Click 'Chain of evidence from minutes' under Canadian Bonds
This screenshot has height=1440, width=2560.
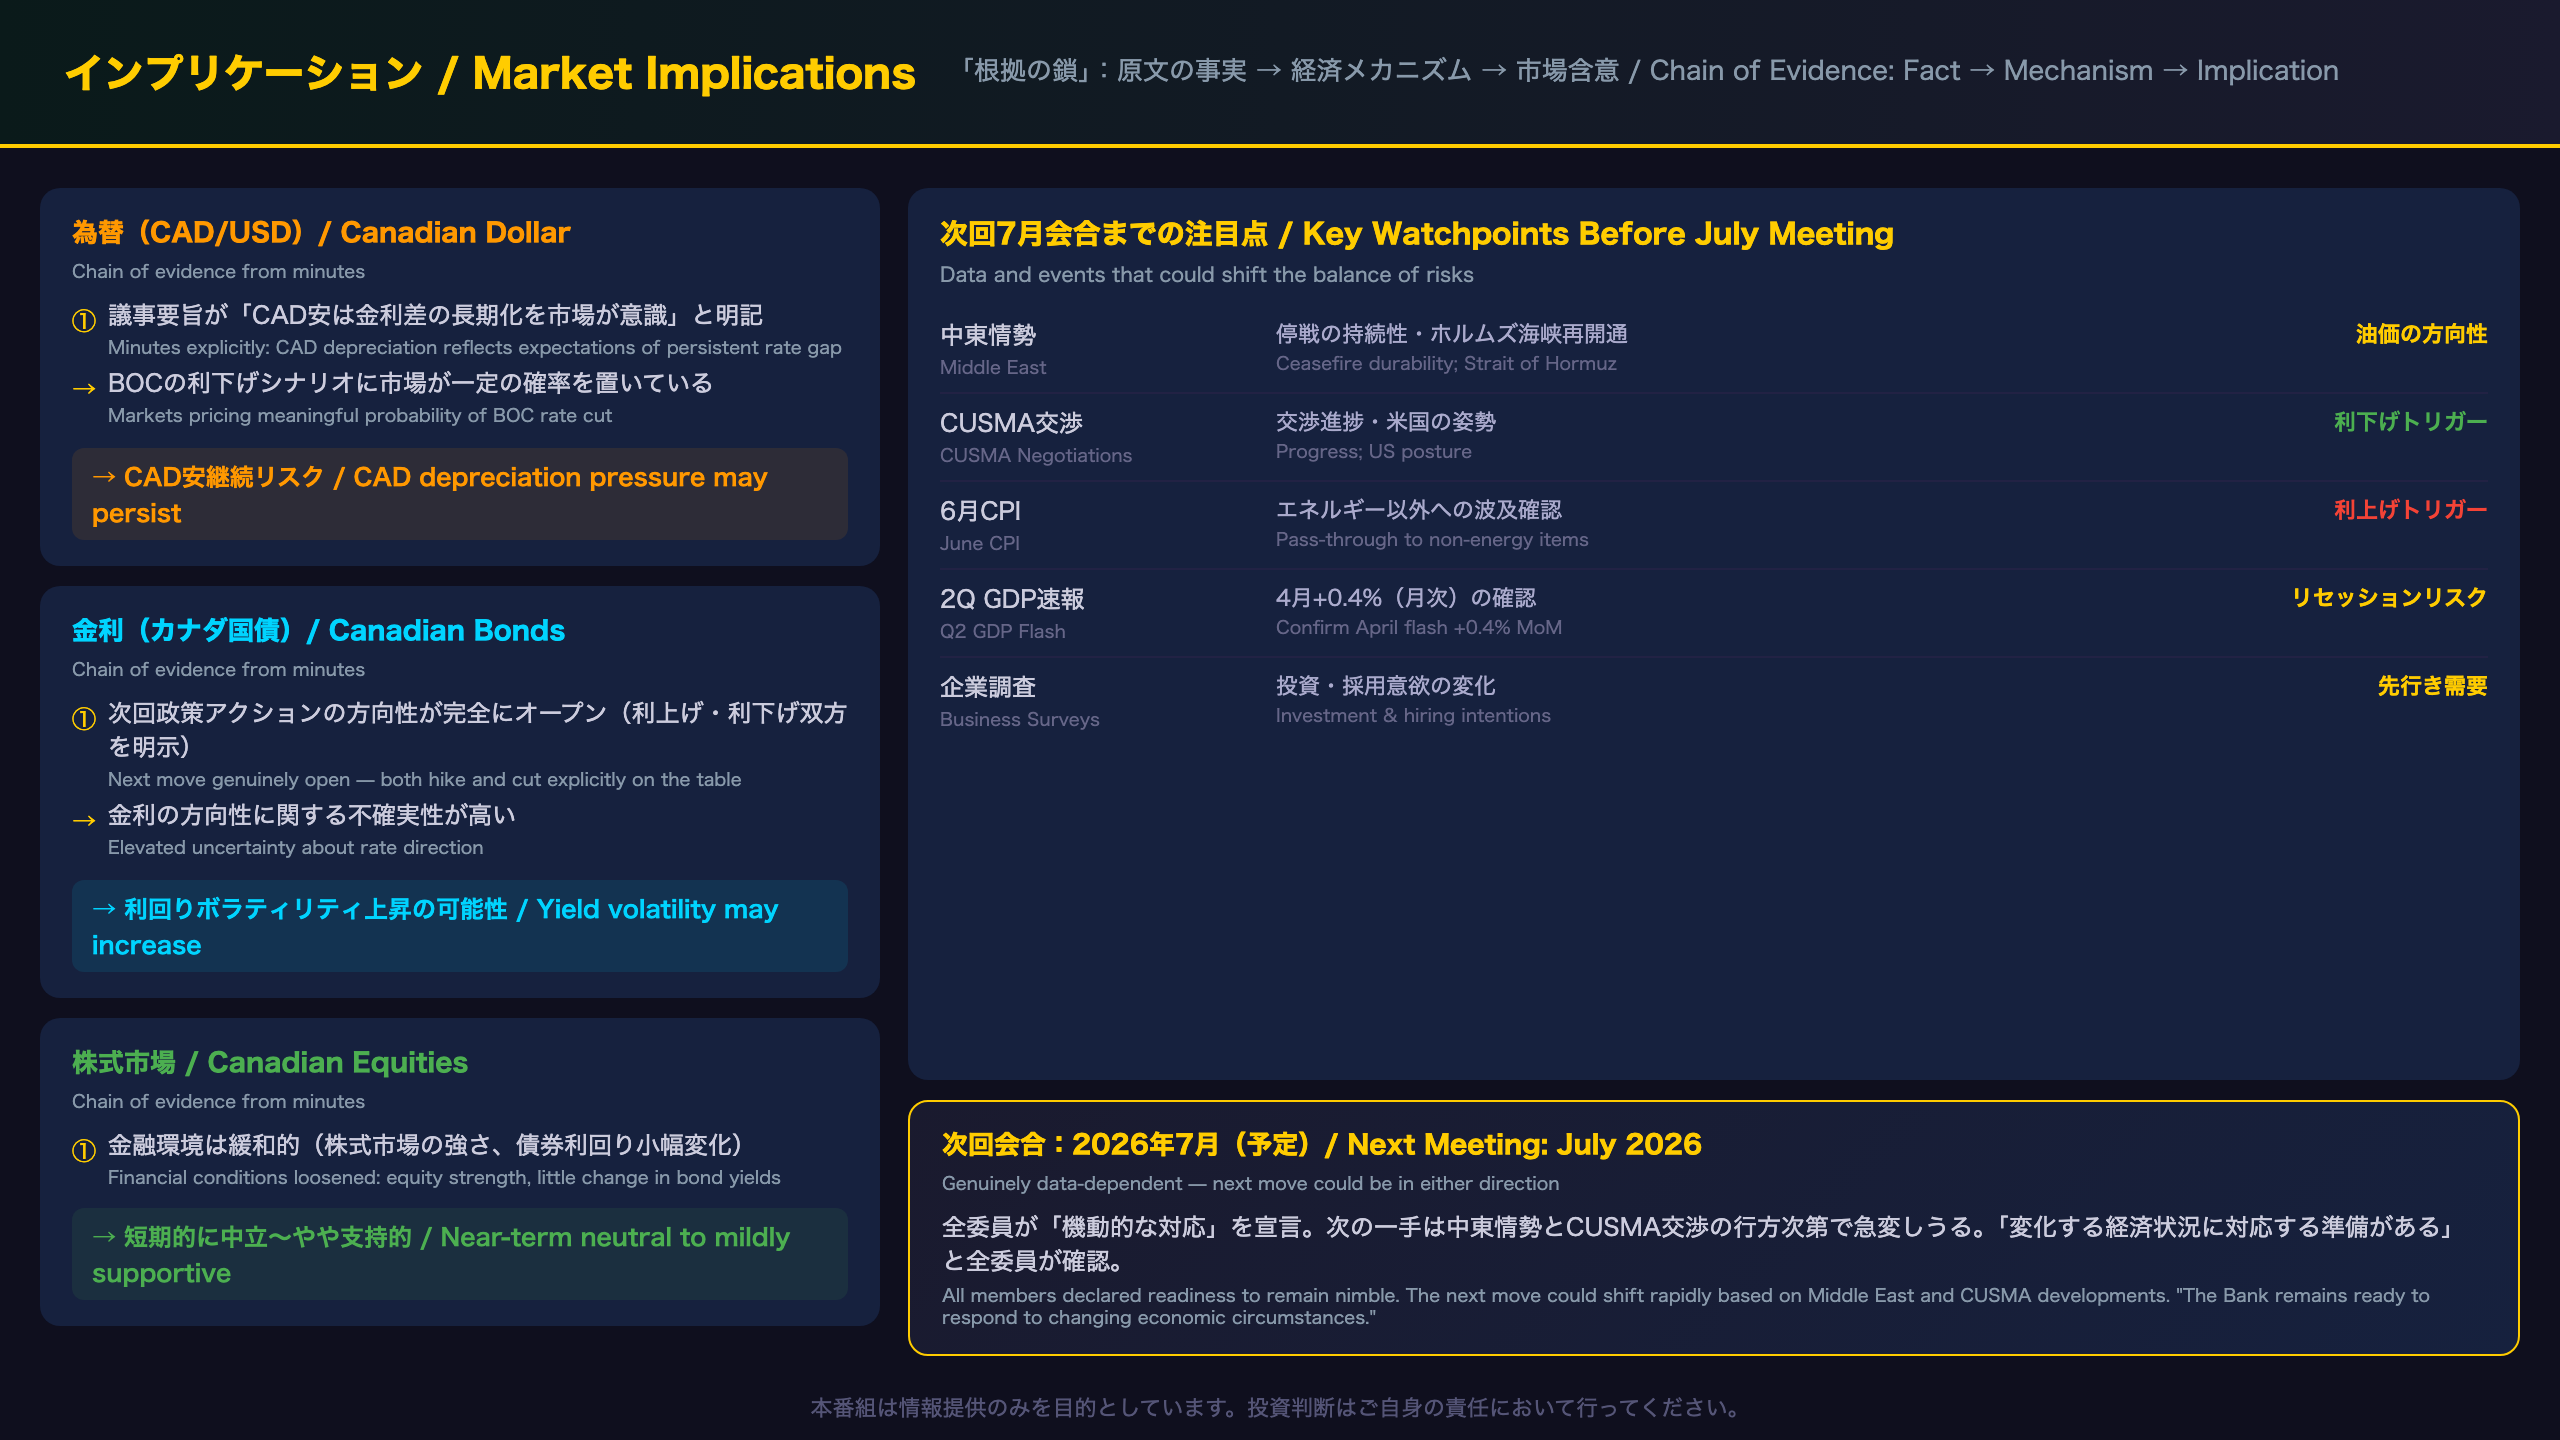tap(218, 669)
